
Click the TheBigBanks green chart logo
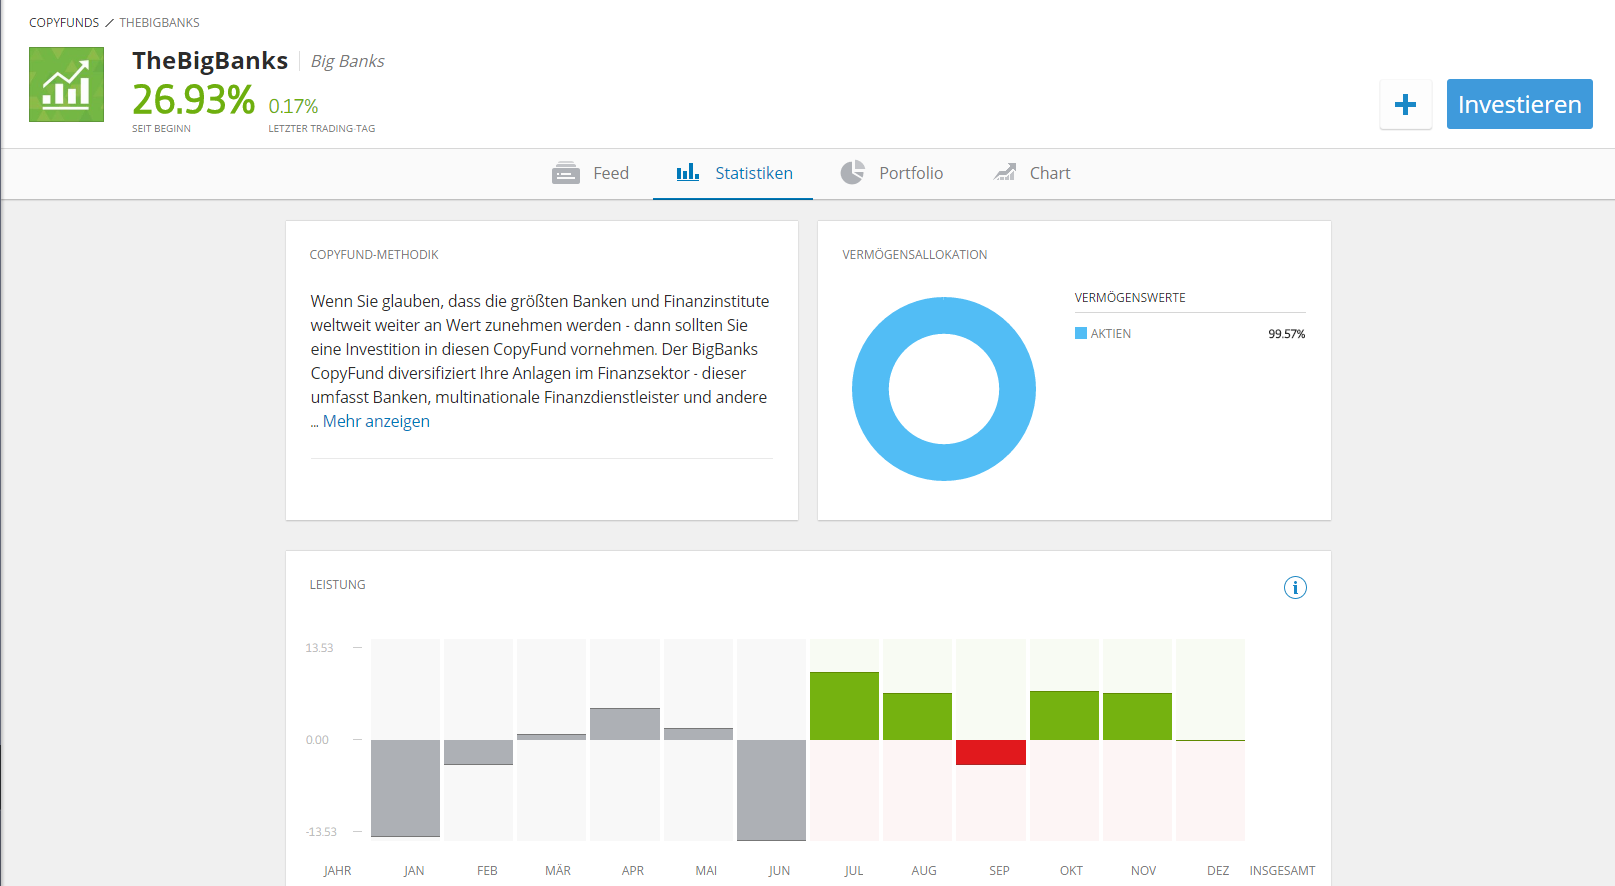[x=66, y=85]
